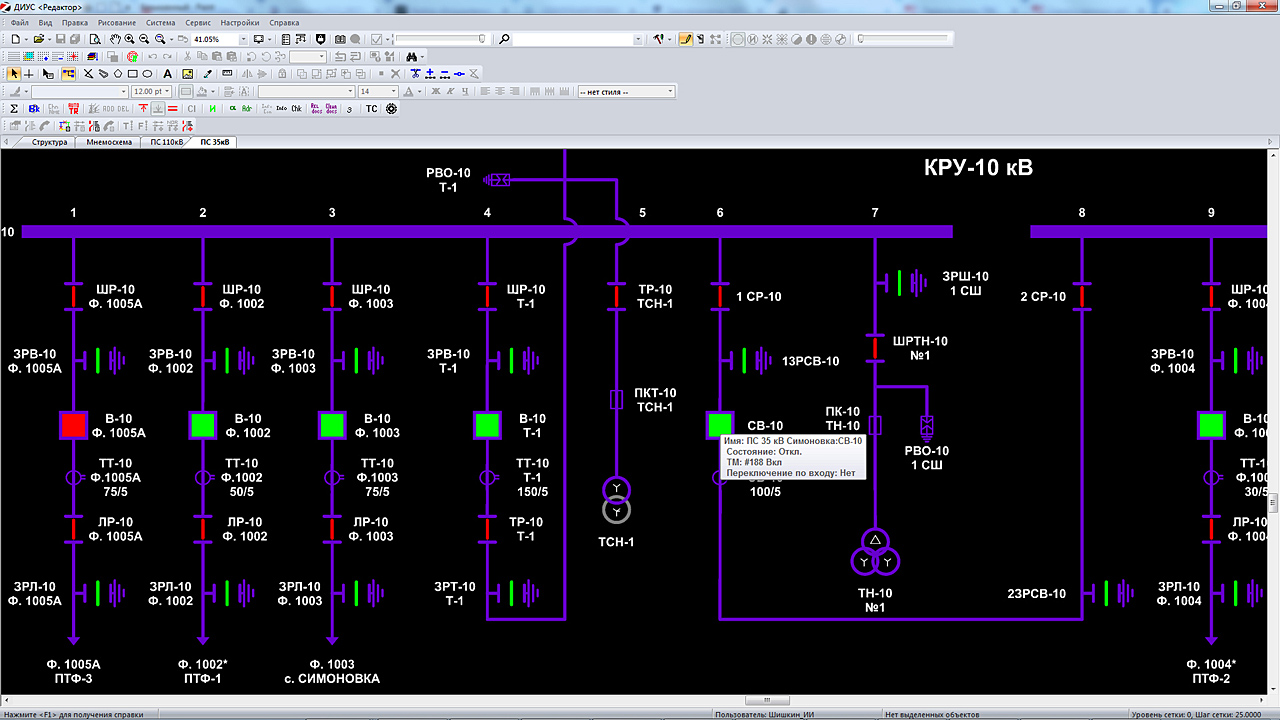This screenshot has height=720, width=1280.
Task: Click the insert image tool
Action: point(187,74)
